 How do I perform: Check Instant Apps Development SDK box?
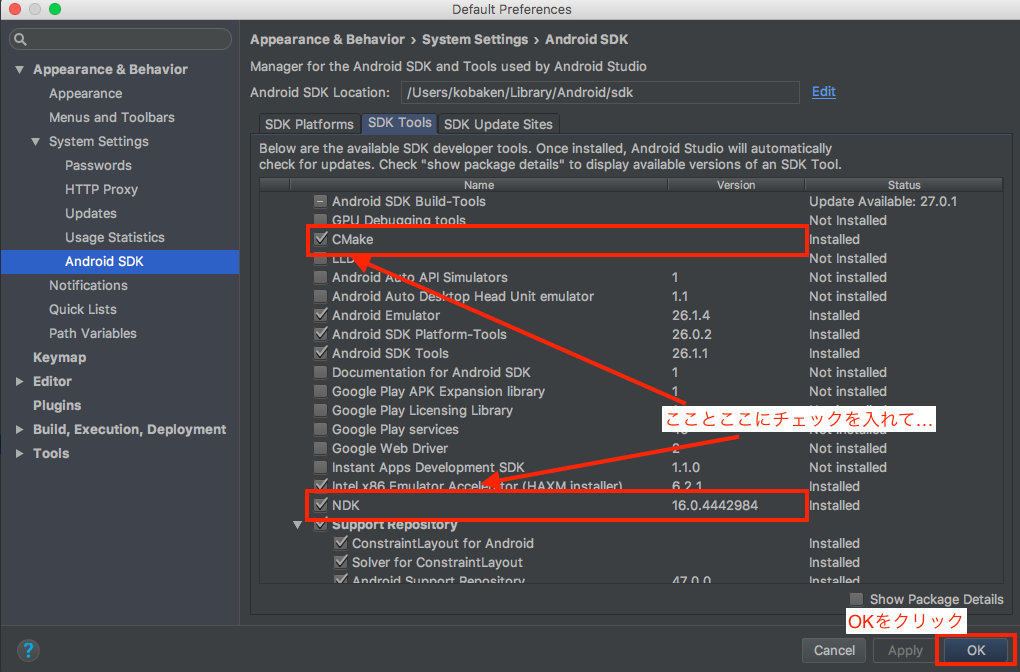point(321,467)
